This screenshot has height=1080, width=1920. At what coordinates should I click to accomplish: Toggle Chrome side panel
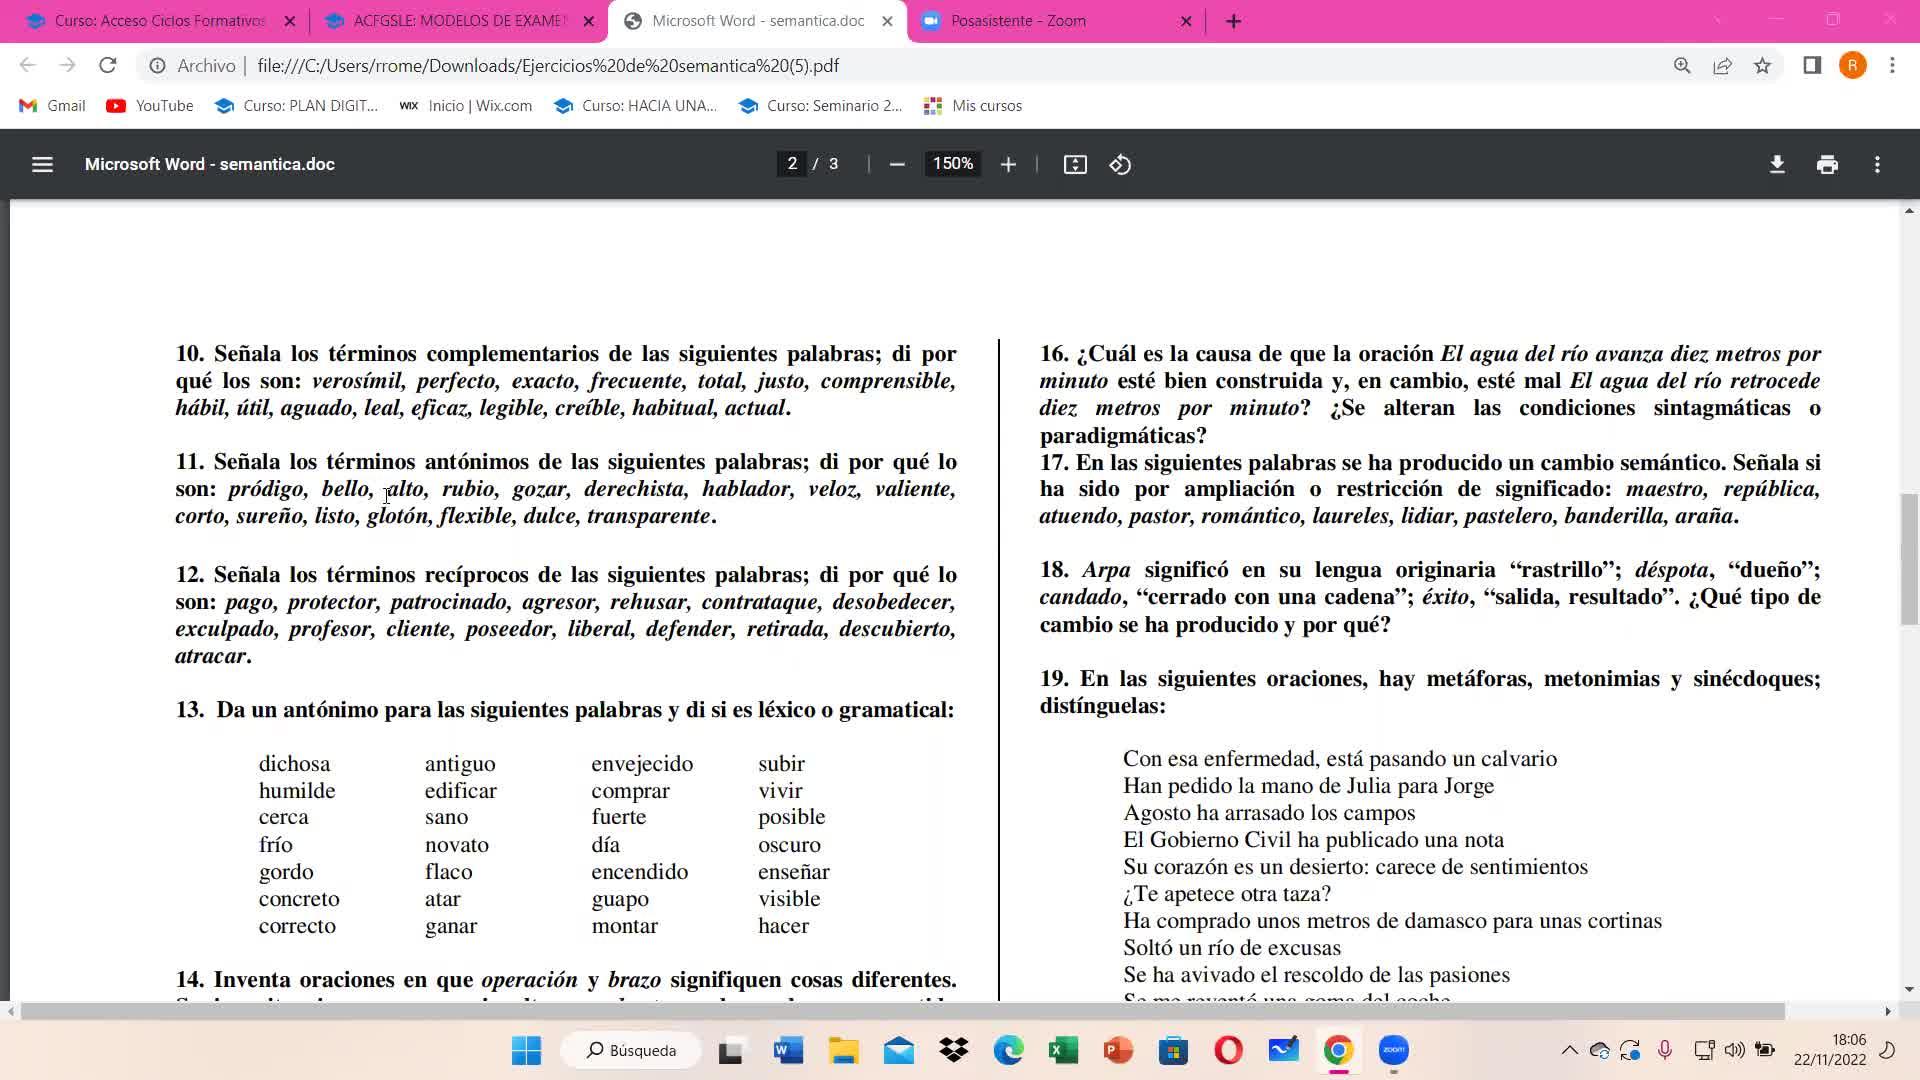click(x=1812, y=66)
